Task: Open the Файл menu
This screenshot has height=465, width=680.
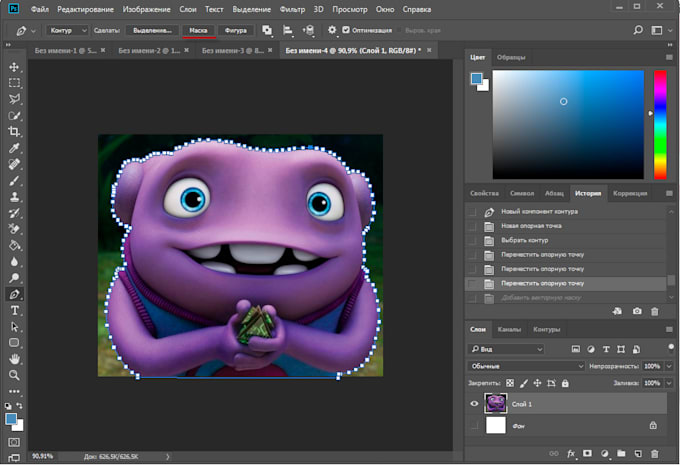Action: click(x=39, y=9)
